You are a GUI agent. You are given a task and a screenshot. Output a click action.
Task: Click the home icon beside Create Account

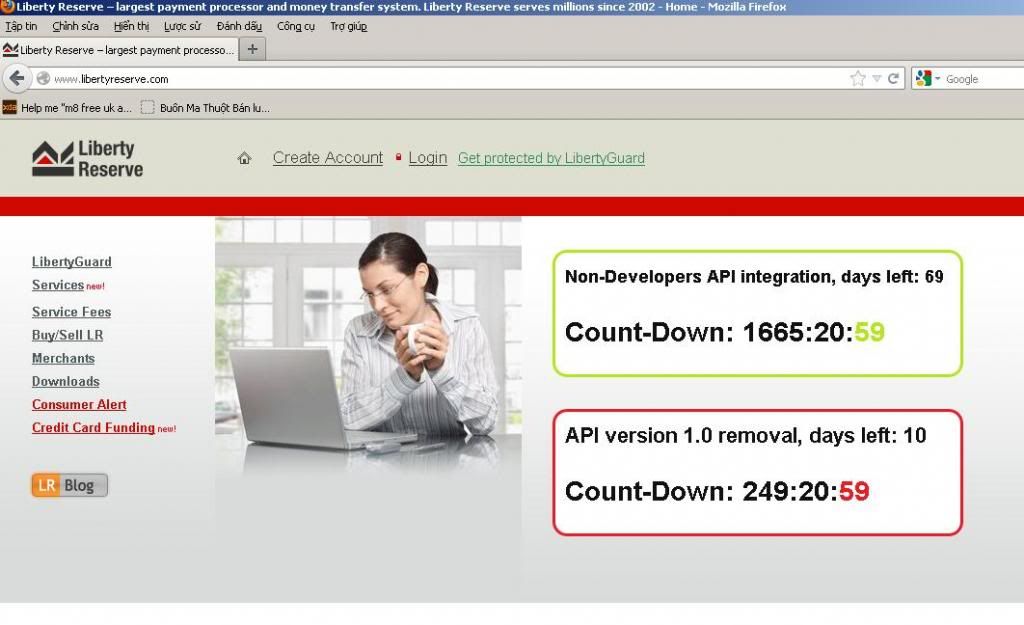click(244, 158)
